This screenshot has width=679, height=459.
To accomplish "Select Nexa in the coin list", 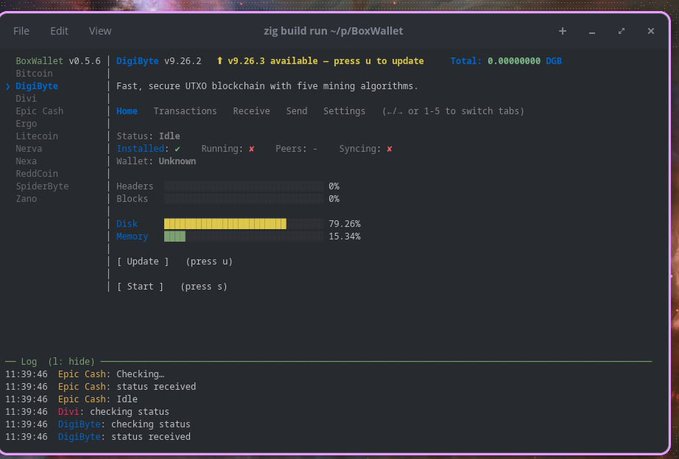I will 26,161.
